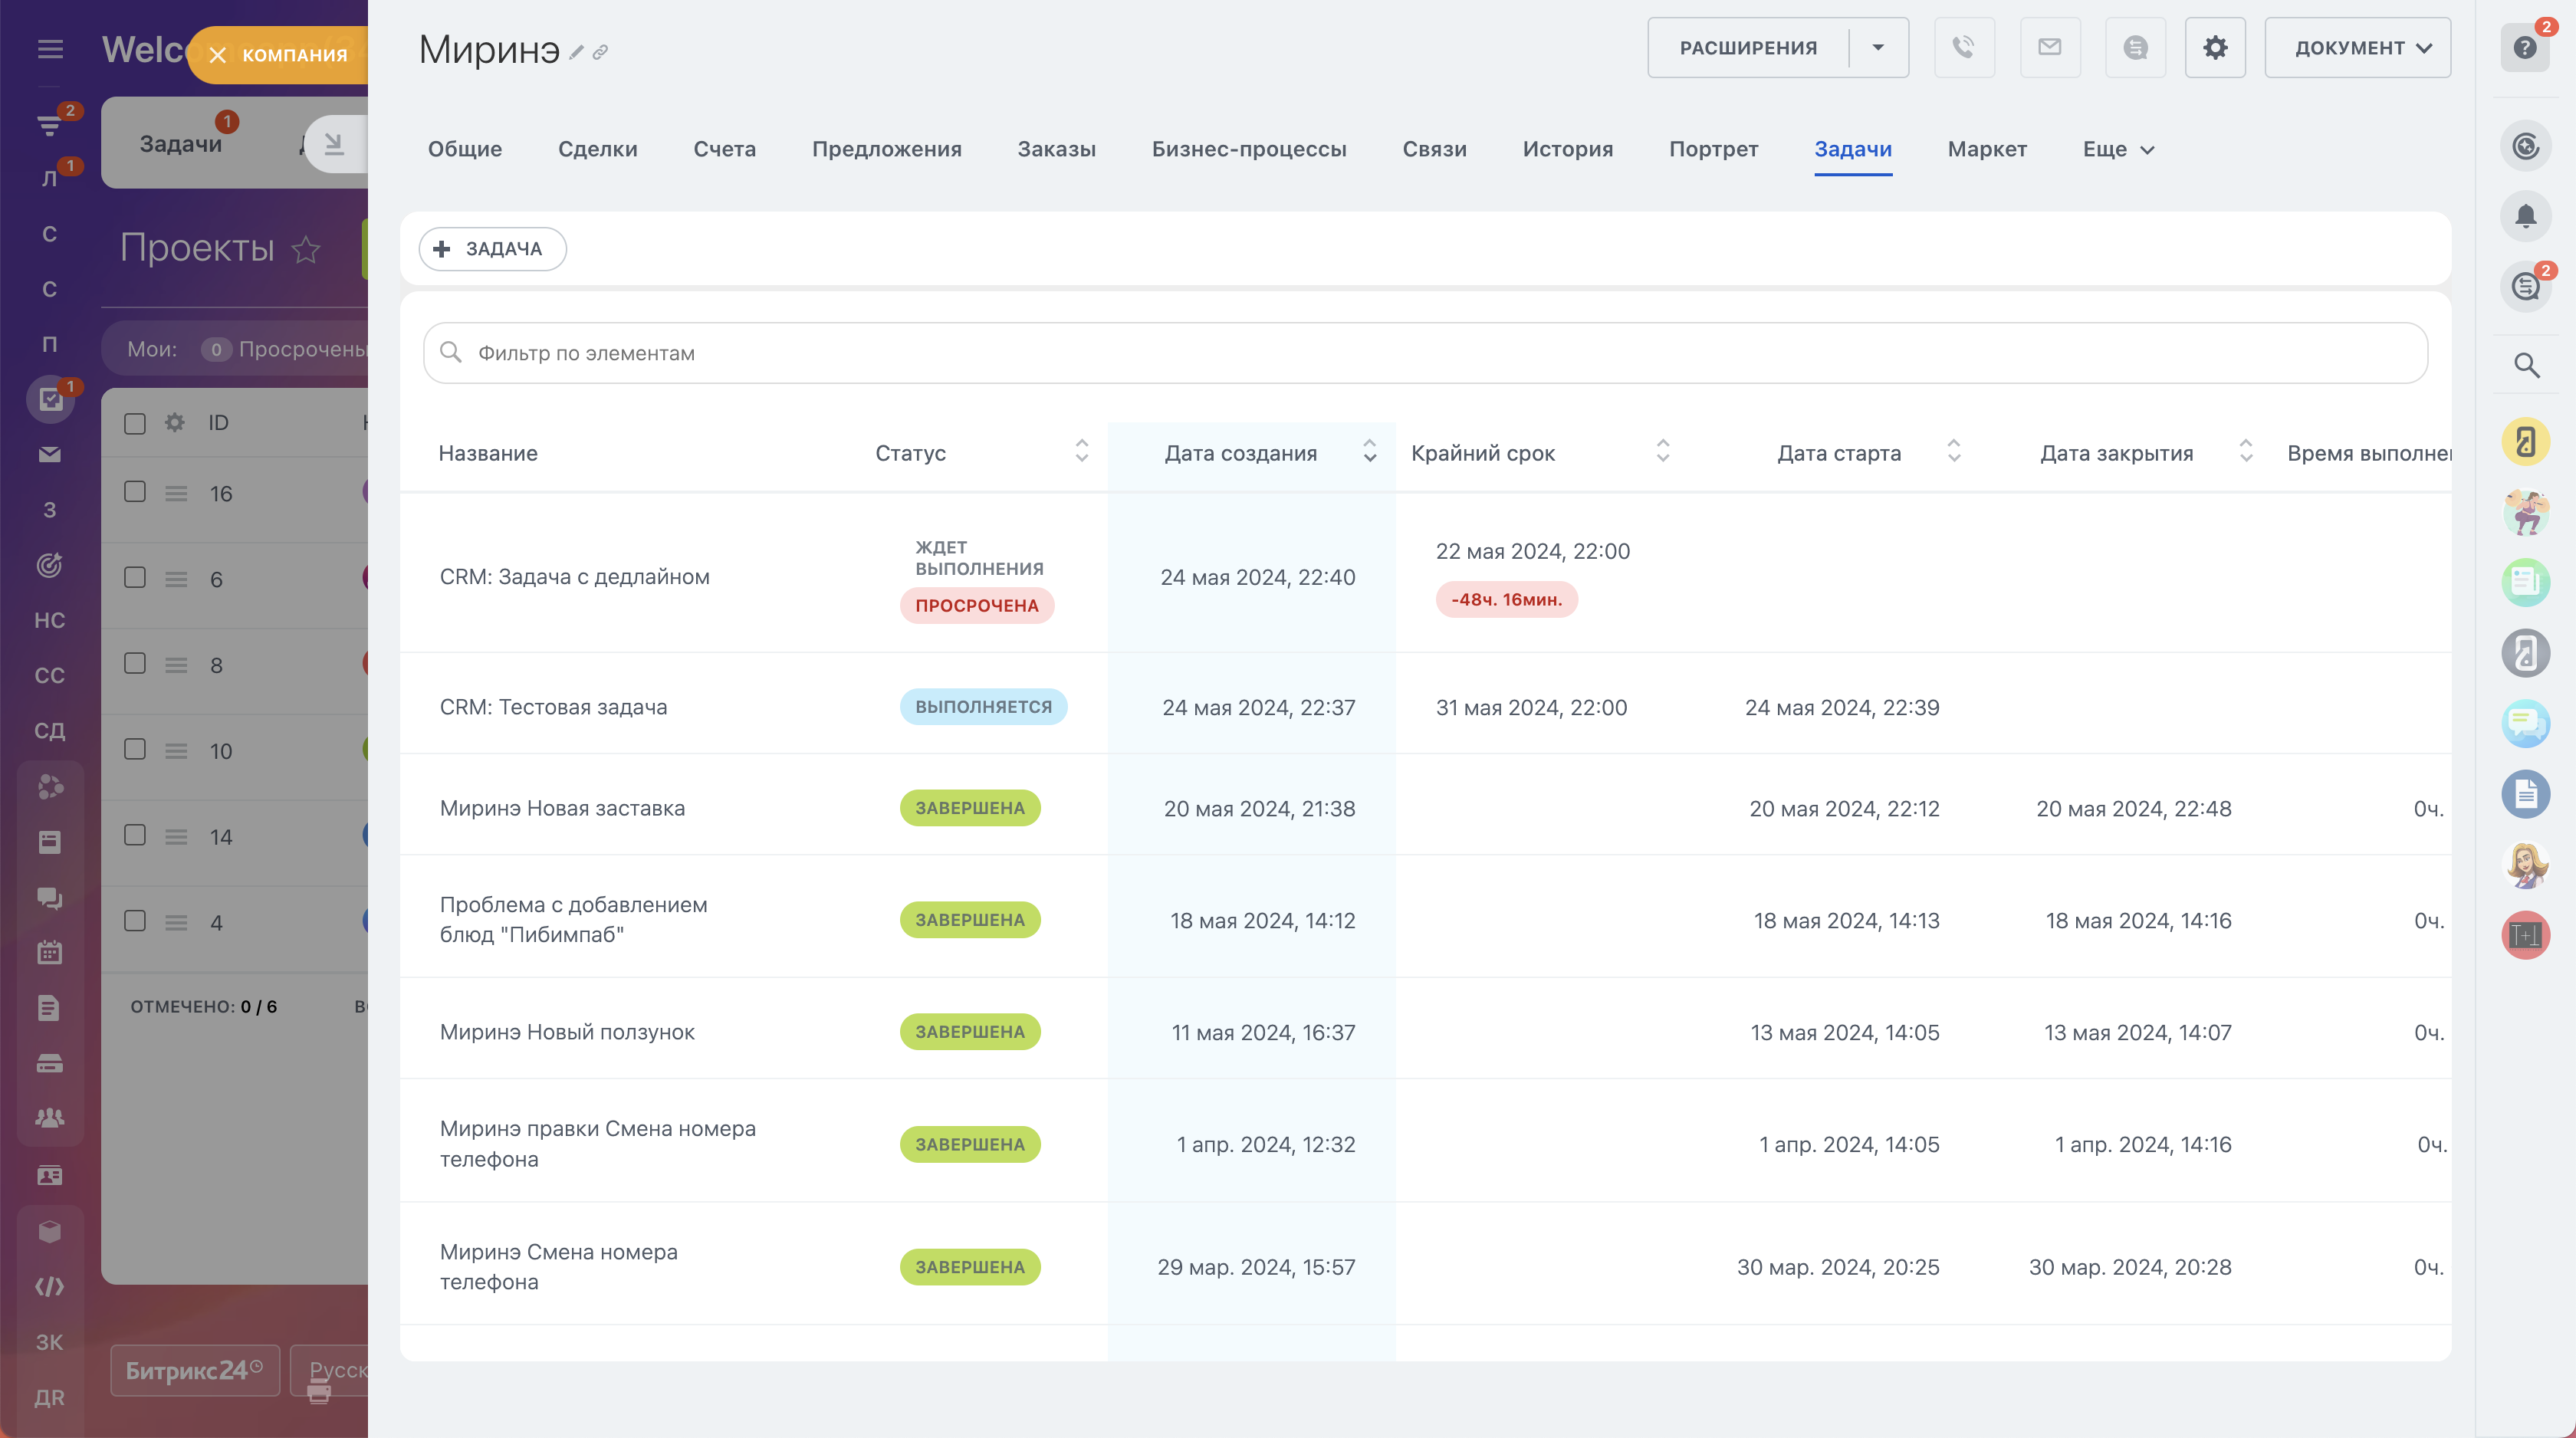
Task: Switch to the Сделки tab
Action: click(x=597, y=149)
